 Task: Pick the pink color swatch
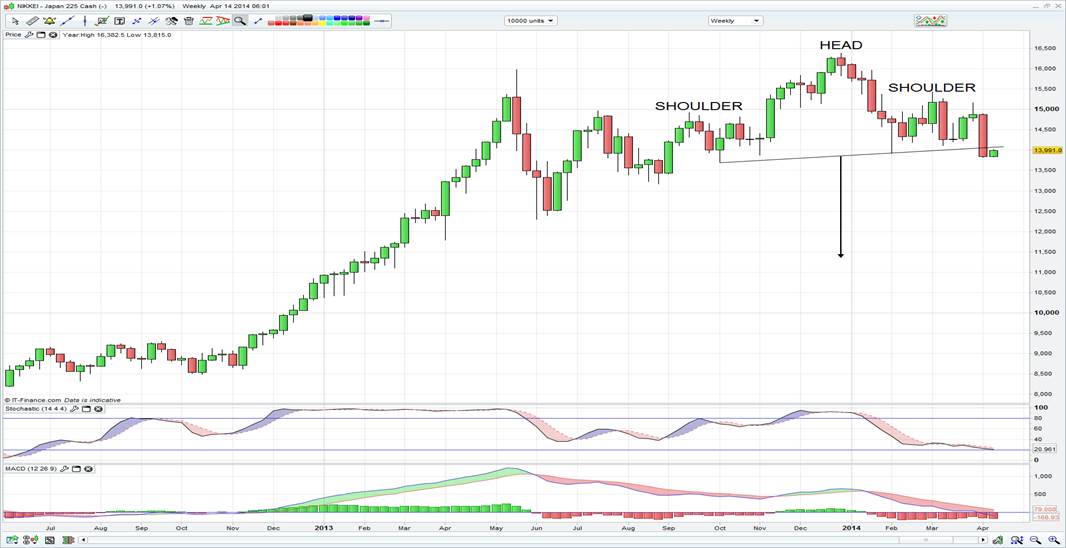(366, 18)
